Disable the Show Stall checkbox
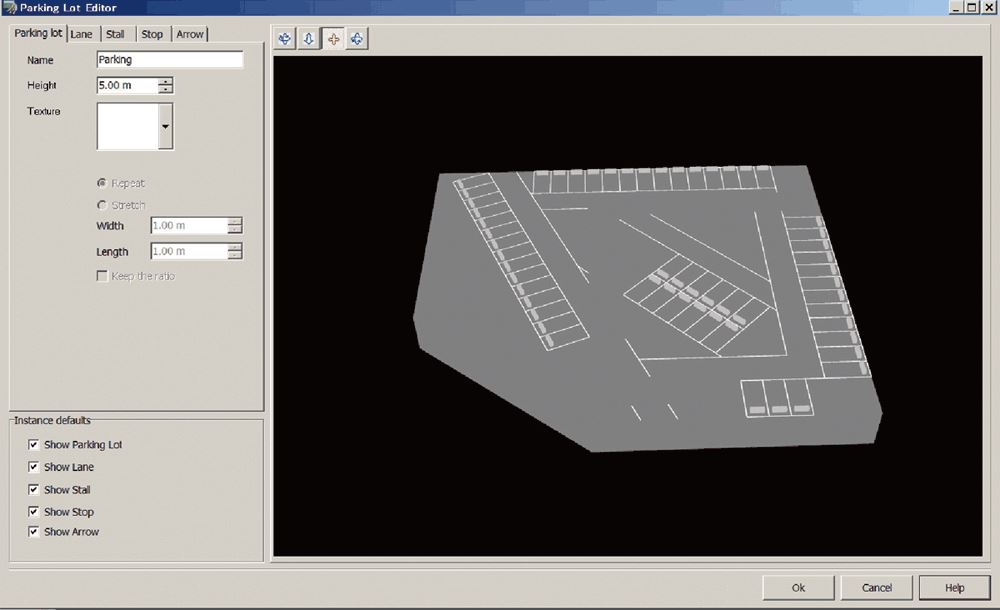Screen dimensions: 1000x610 click(34, 490)
